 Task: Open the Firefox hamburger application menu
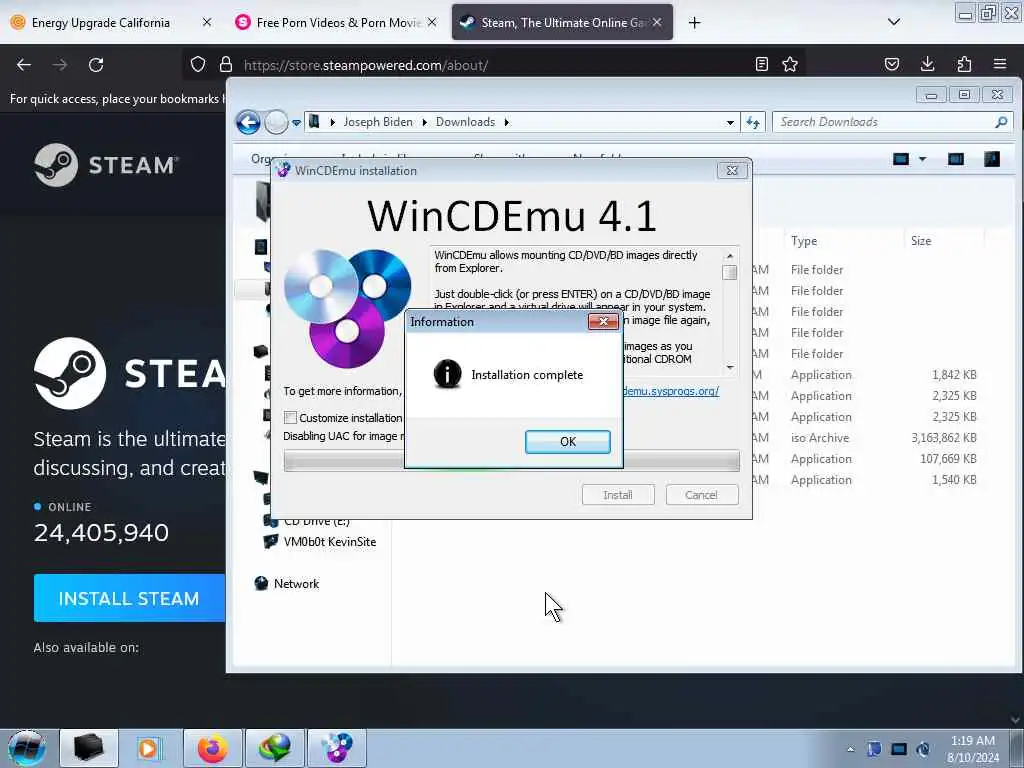(x=1000, y=64)
